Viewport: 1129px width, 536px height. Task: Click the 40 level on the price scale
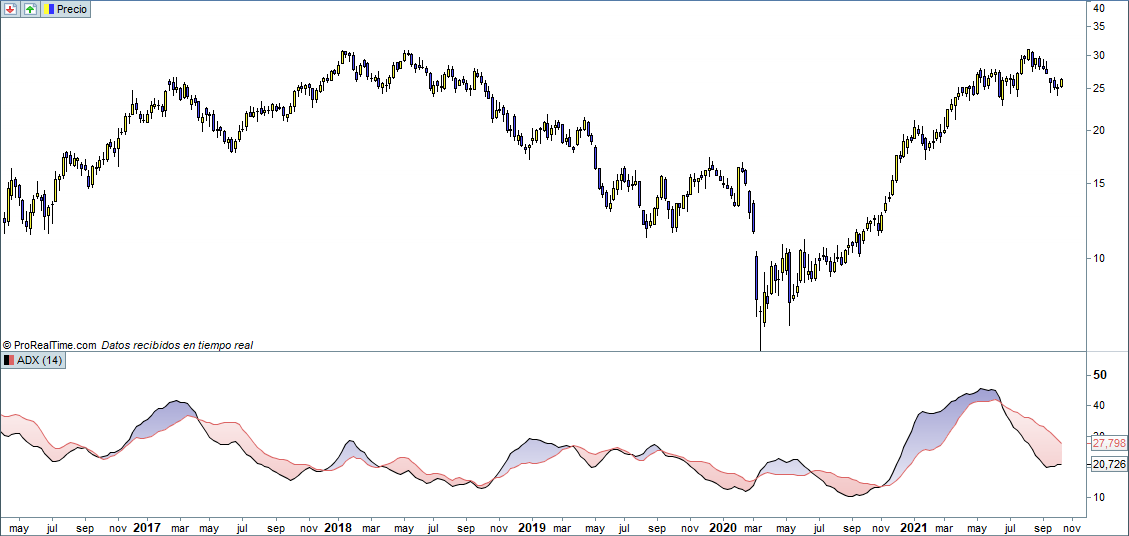(1098, 8)
